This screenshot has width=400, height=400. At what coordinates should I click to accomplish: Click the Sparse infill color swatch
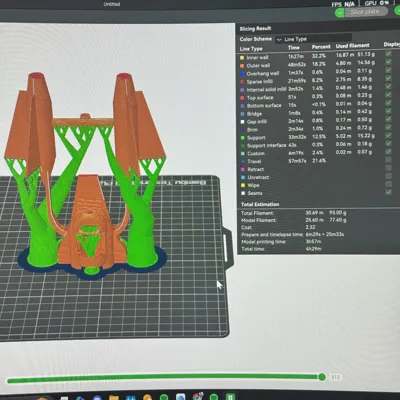click(242, 82)
